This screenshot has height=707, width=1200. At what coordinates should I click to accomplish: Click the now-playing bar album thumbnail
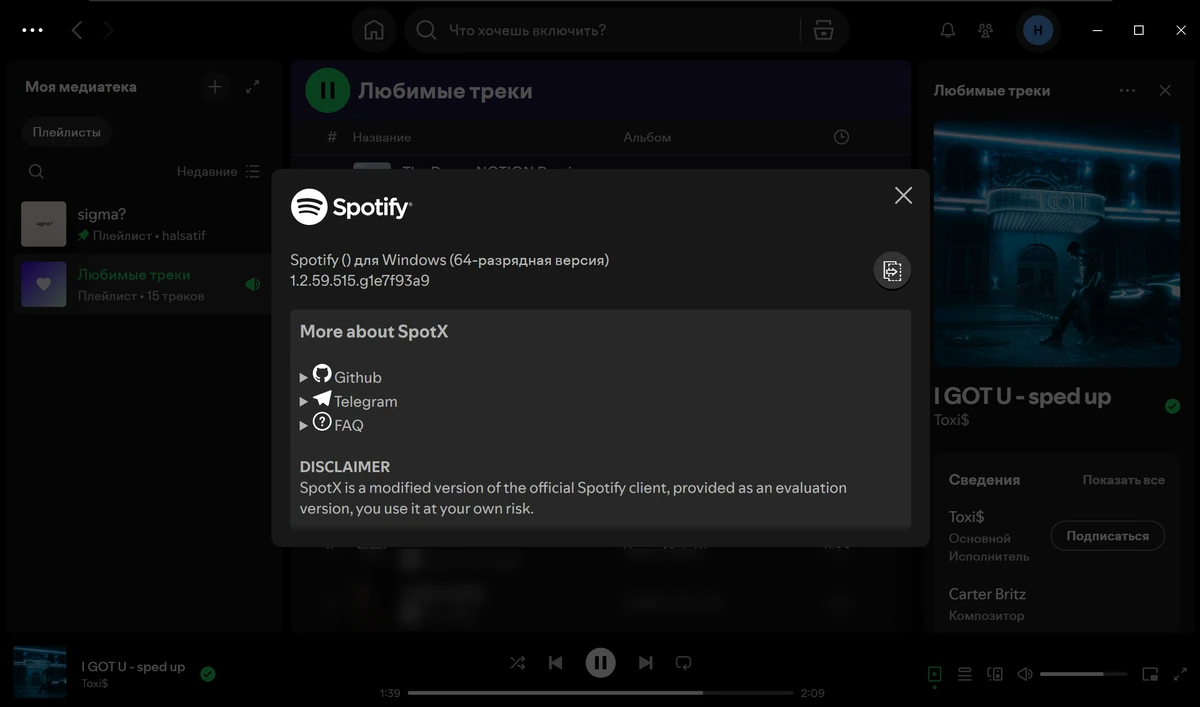[41, 672]
